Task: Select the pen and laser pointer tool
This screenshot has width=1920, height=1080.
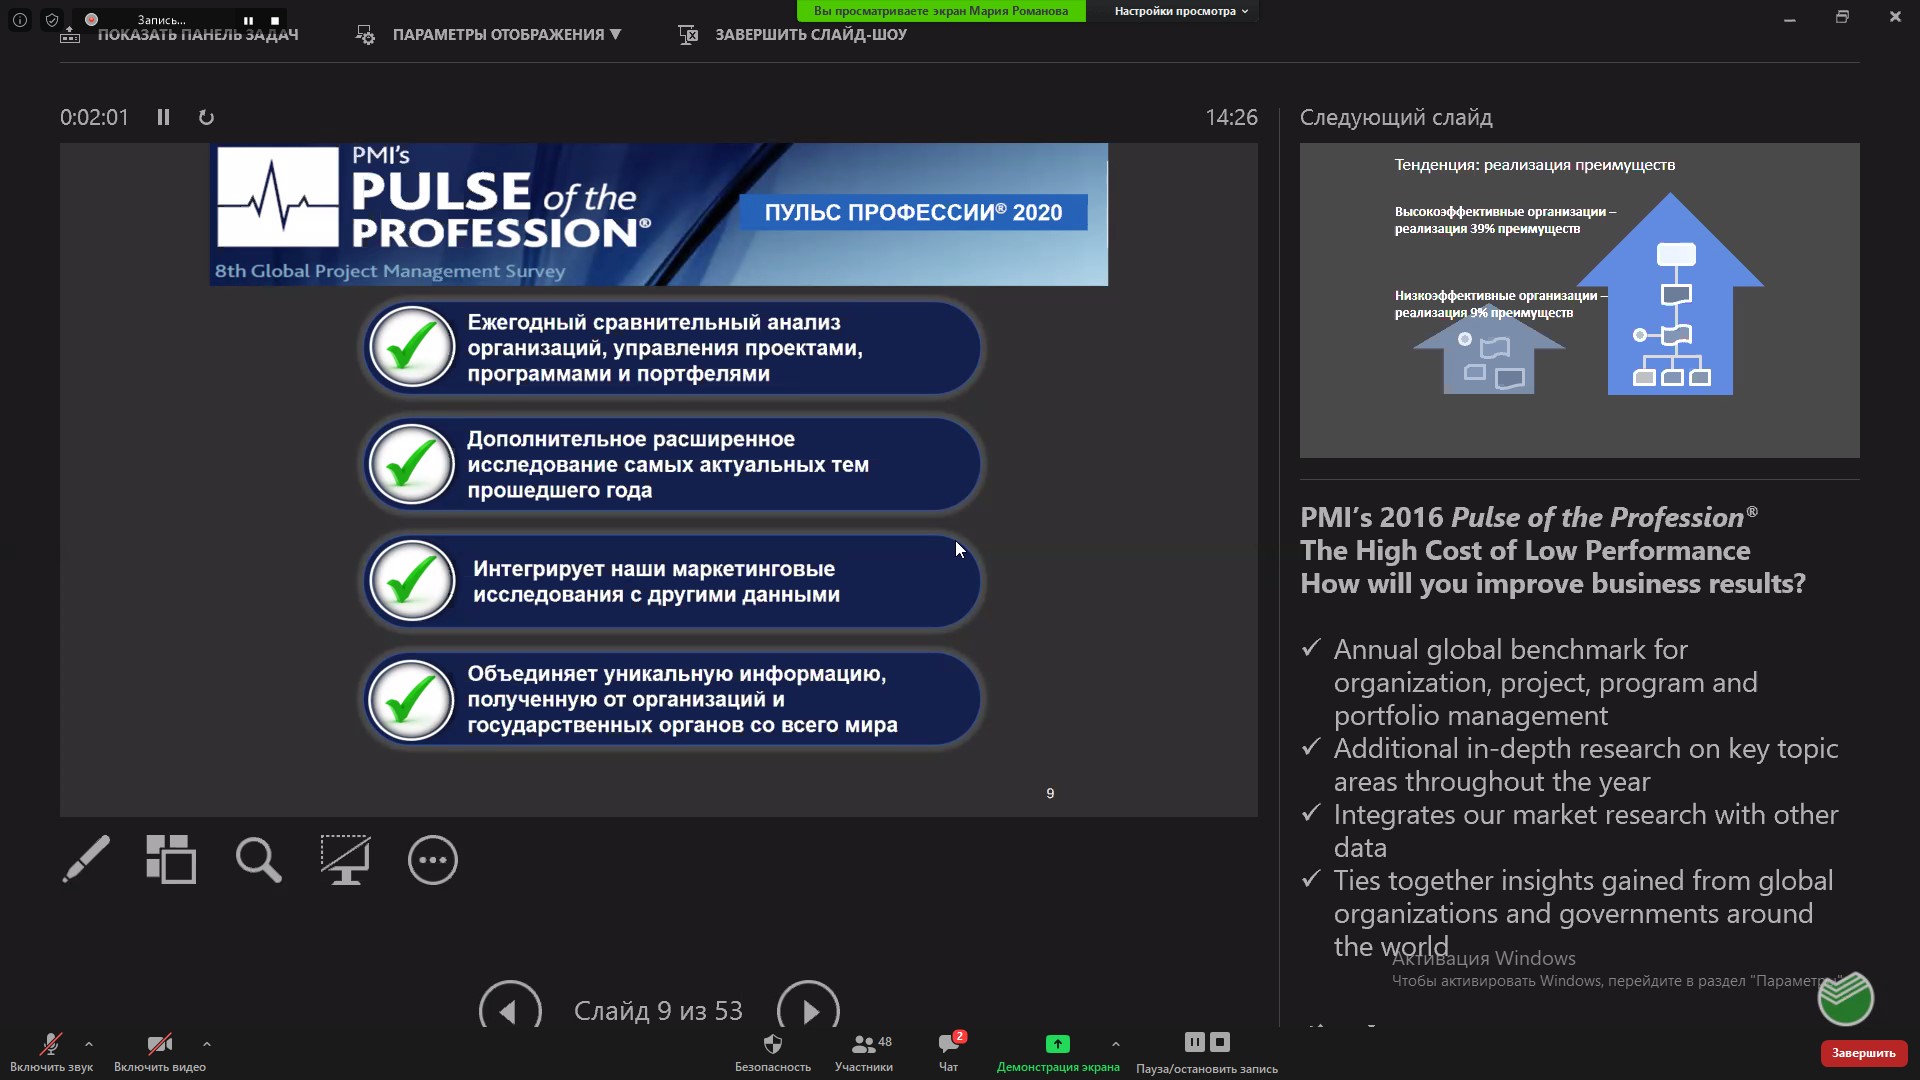Action: pos(86,859)
